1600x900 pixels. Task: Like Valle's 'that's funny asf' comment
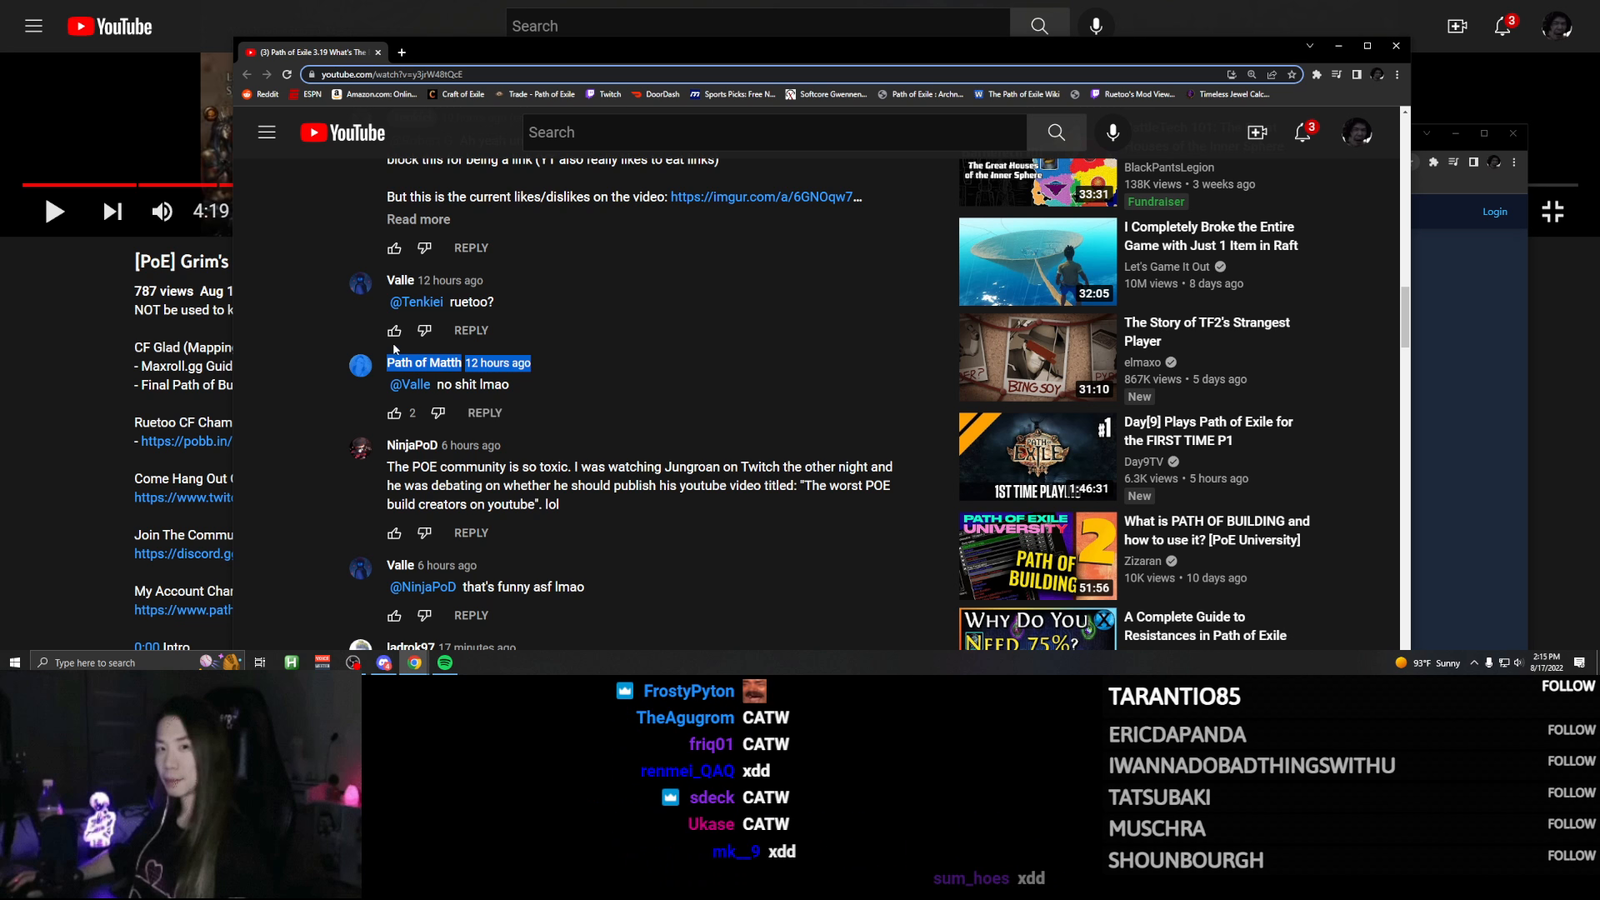click(394, 615)
